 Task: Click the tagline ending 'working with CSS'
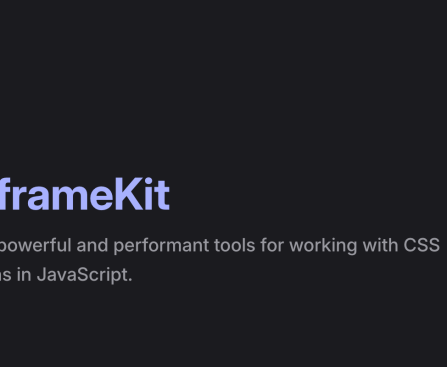[220, 246]
